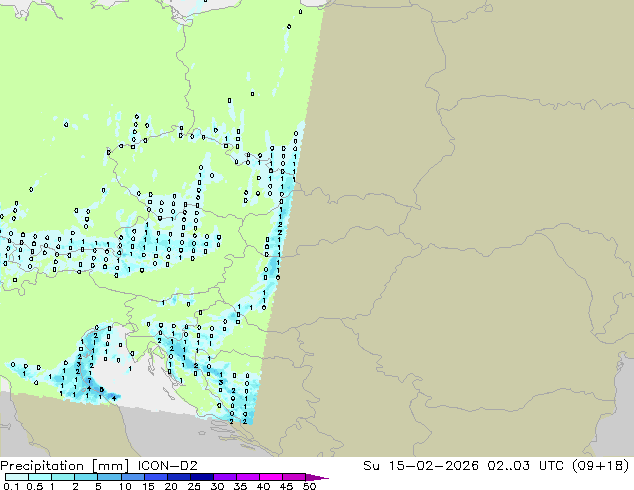Select the 25–30 mm dark navy swatch

pyautogui.click(x=201, y=477)
